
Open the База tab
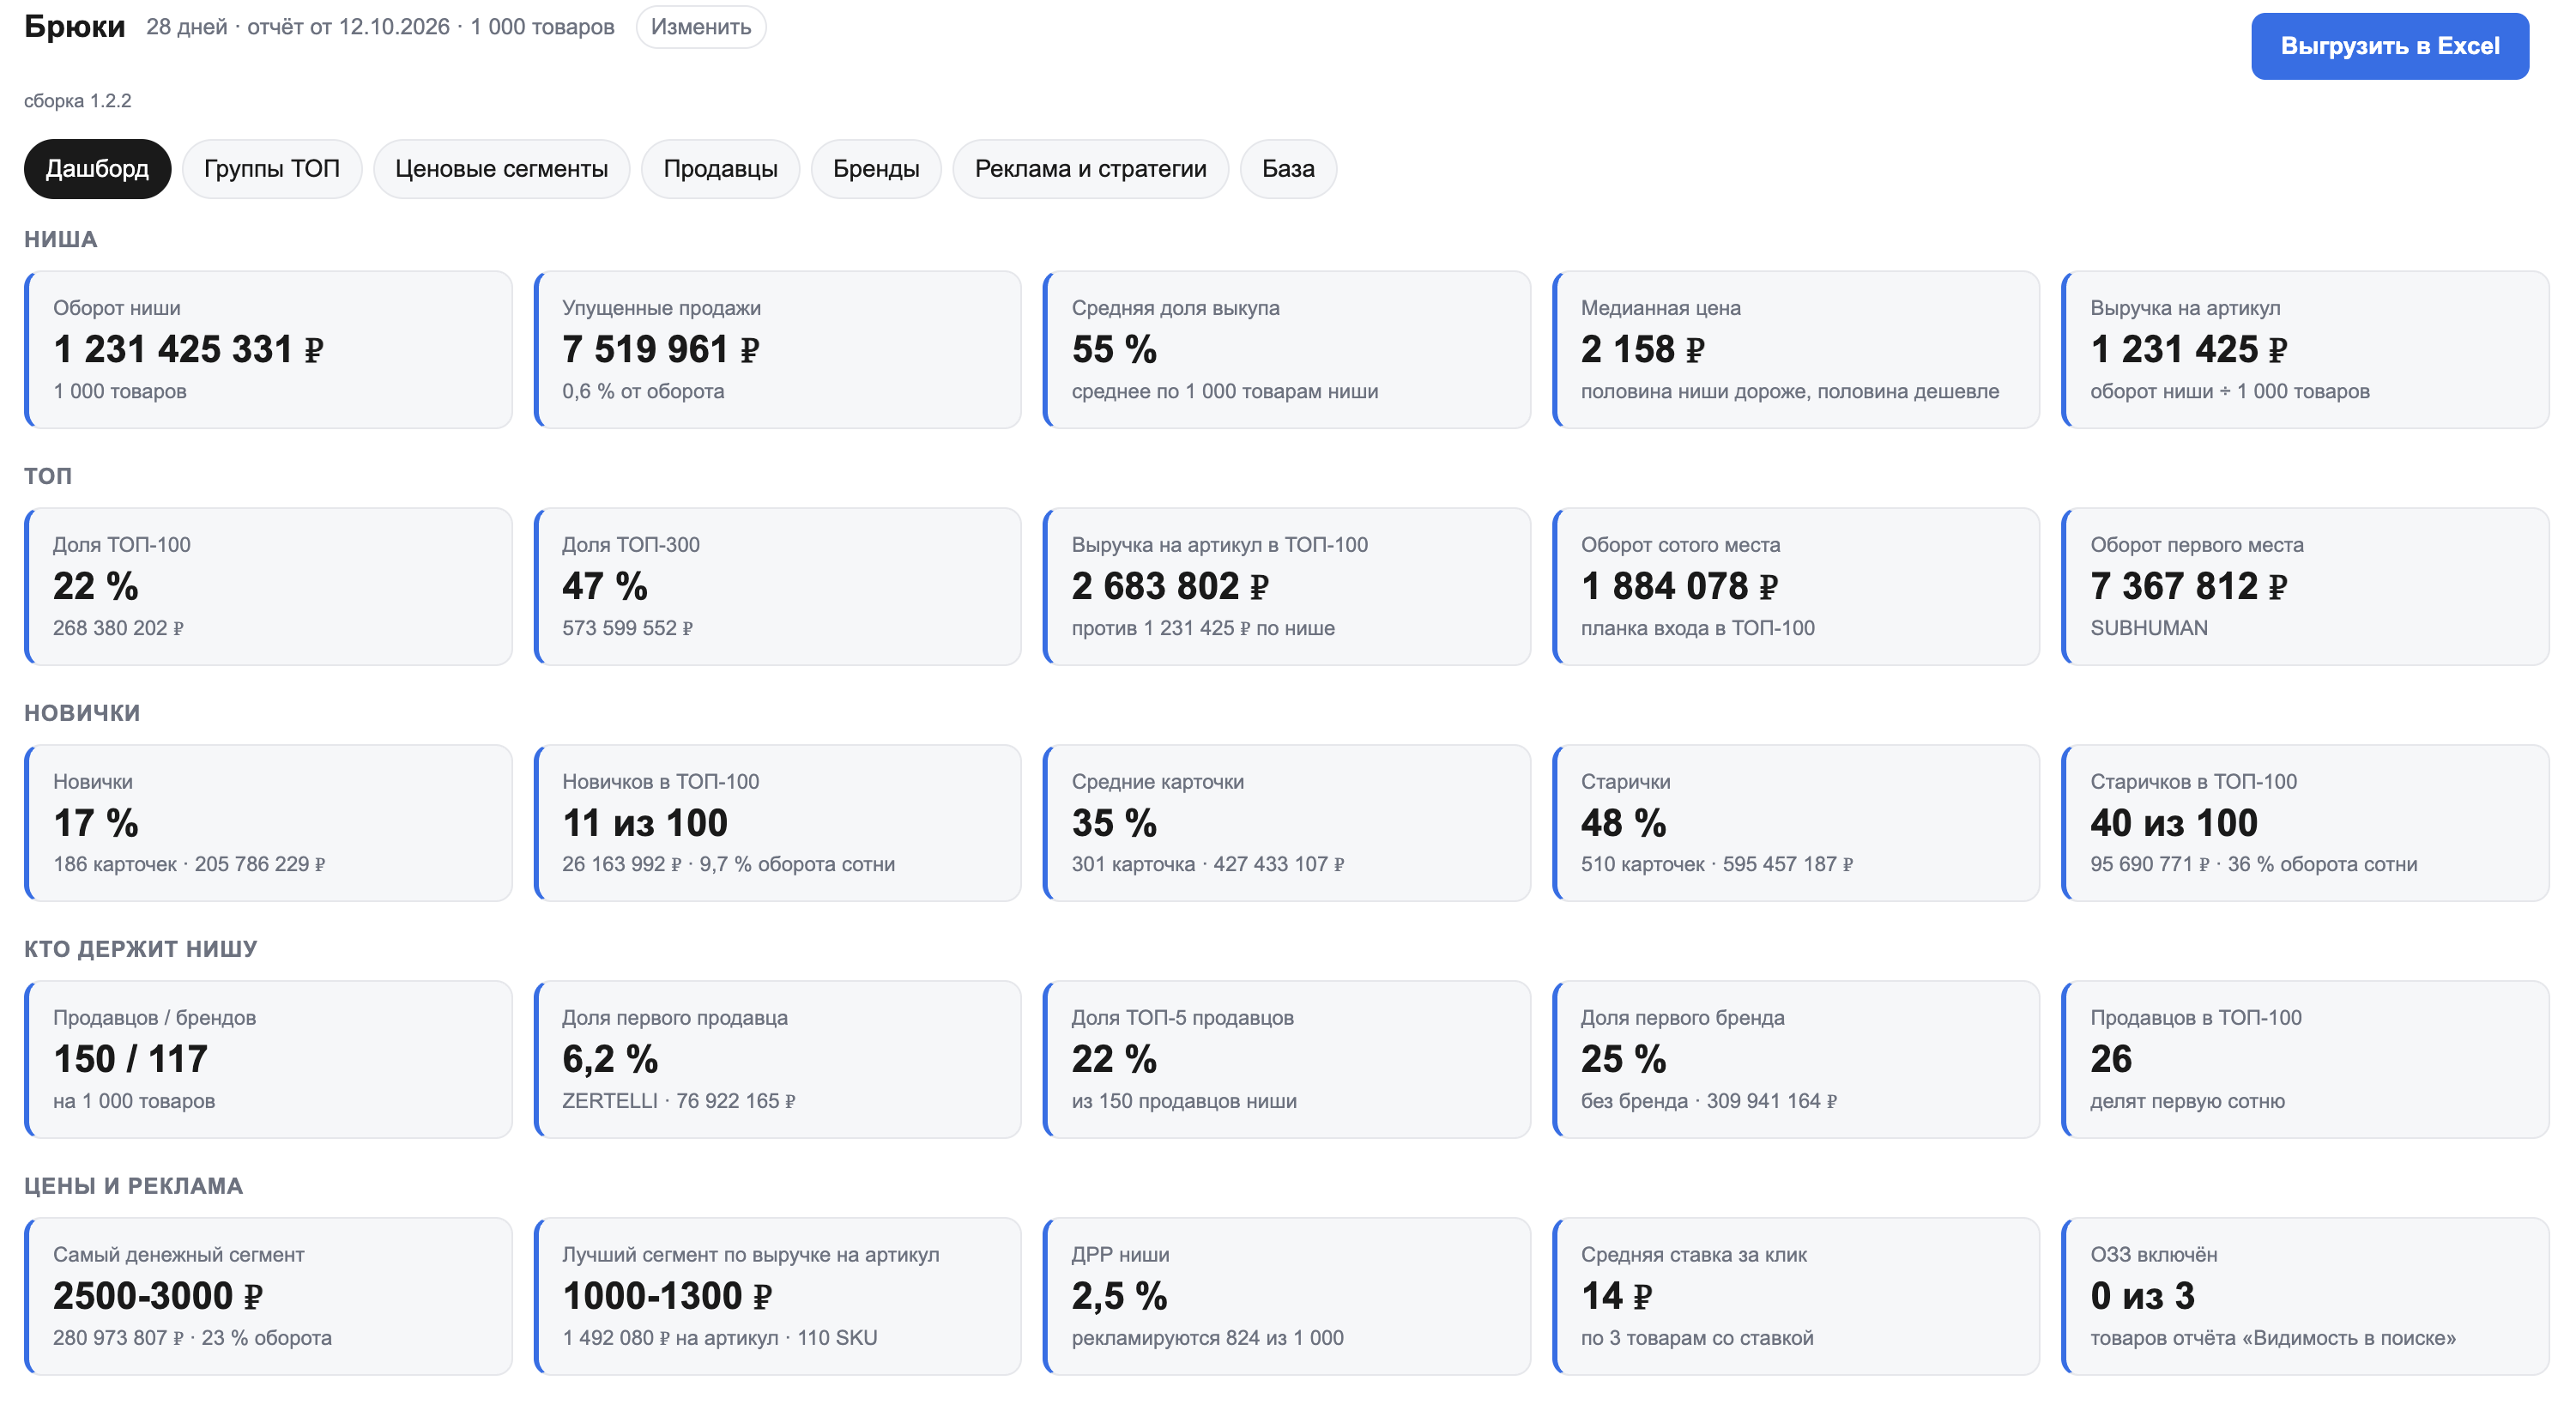(1288, 169)
